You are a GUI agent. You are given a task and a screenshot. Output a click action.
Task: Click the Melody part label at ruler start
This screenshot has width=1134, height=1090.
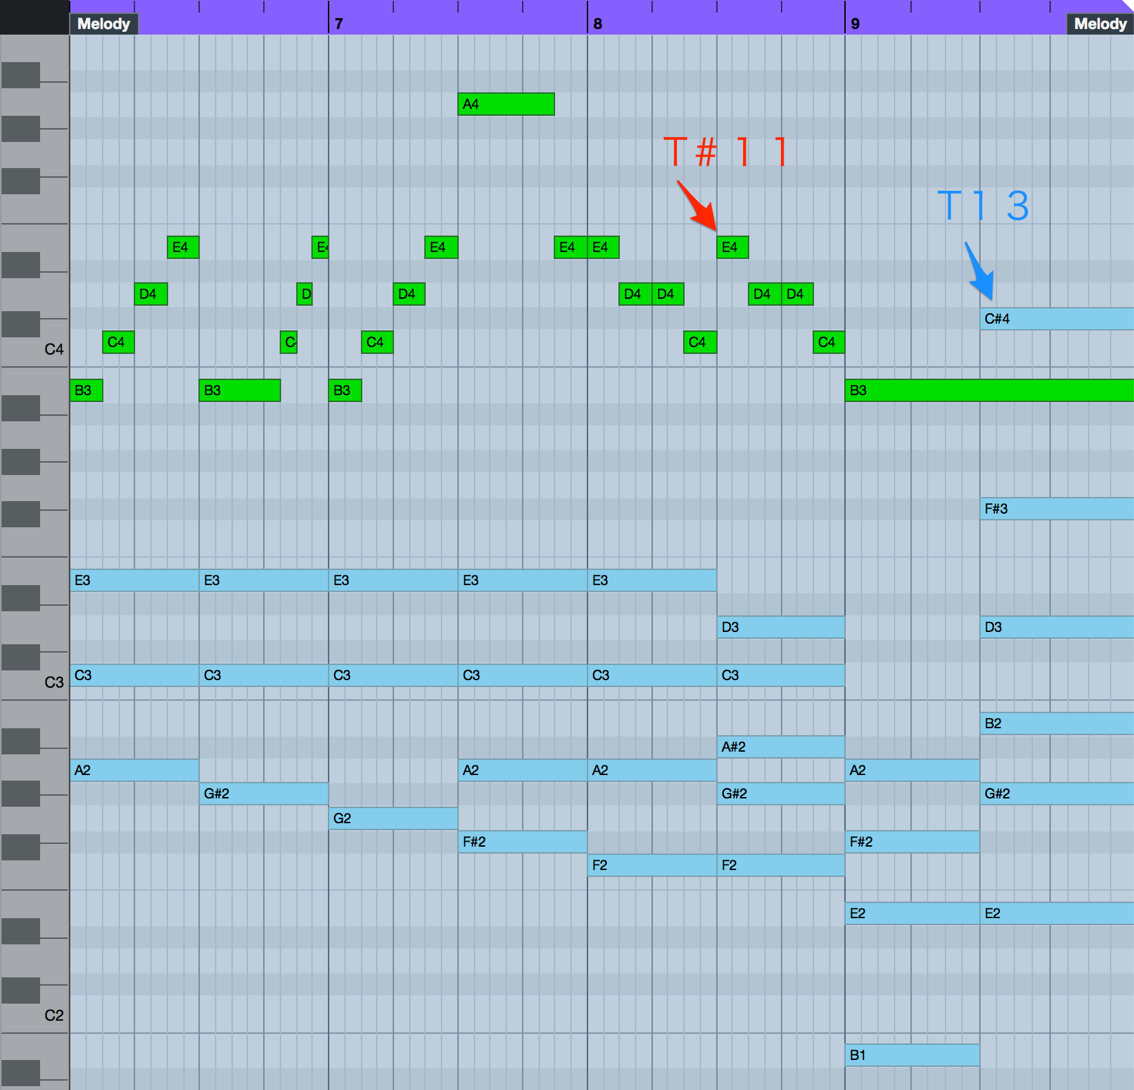tap(103, 24)
